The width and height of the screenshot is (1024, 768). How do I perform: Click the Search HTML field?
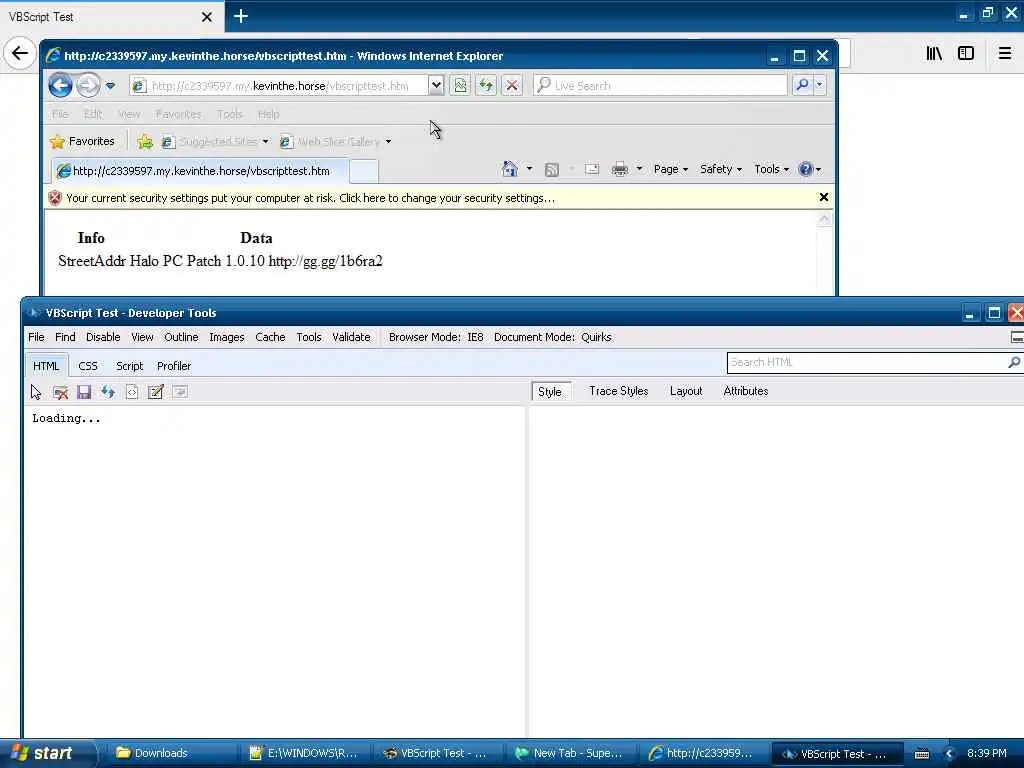(866, 362)
